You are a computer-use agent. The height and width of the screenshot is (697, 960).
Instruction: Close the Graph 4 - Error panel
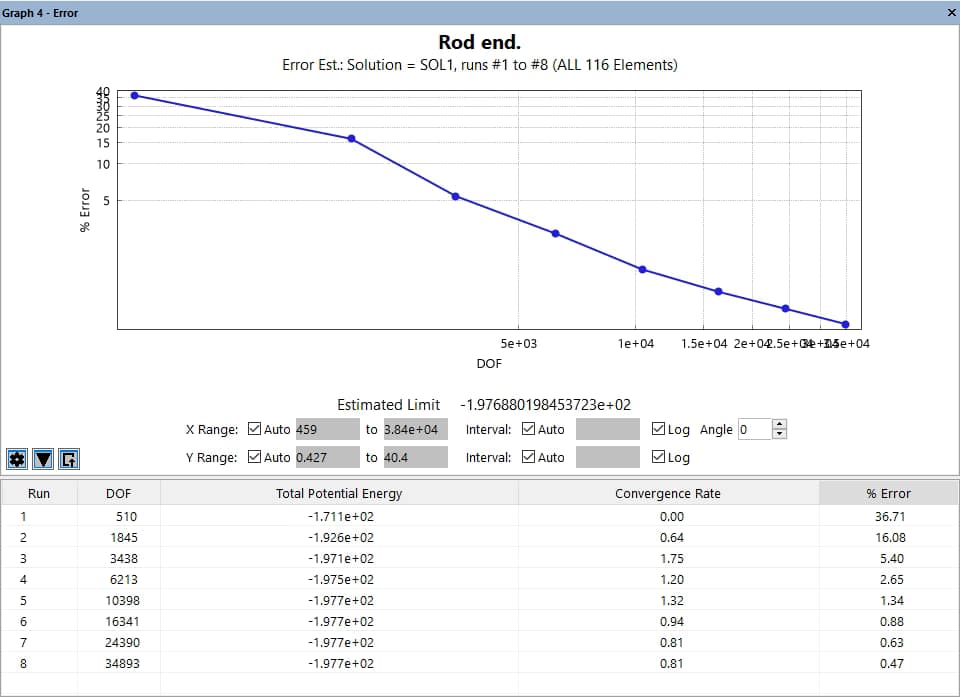tap(950, 13)
